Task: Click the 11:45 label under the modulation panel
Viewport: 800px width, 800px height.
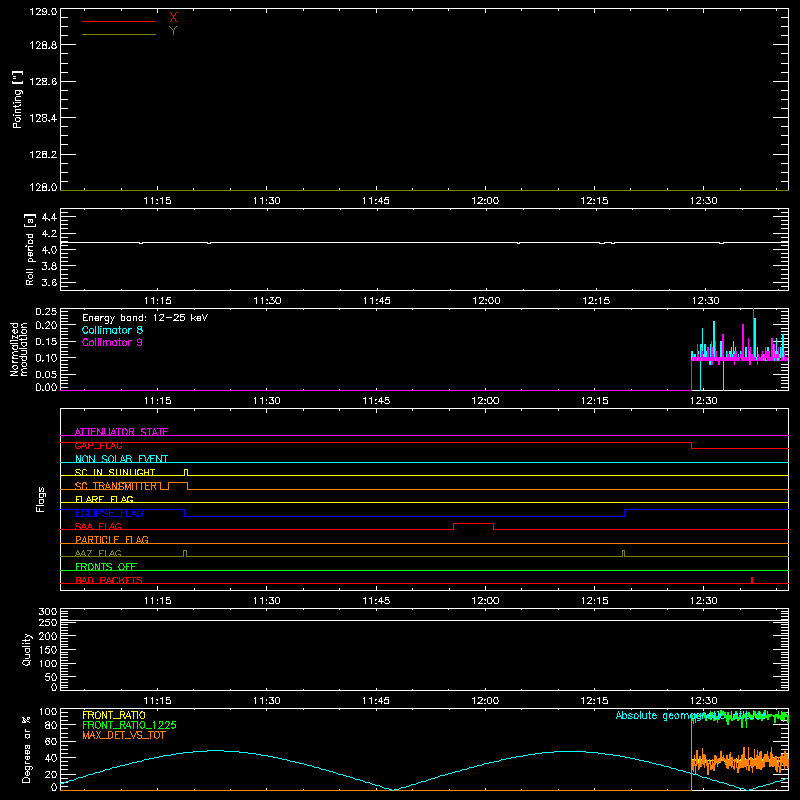Action: (376, 401)
